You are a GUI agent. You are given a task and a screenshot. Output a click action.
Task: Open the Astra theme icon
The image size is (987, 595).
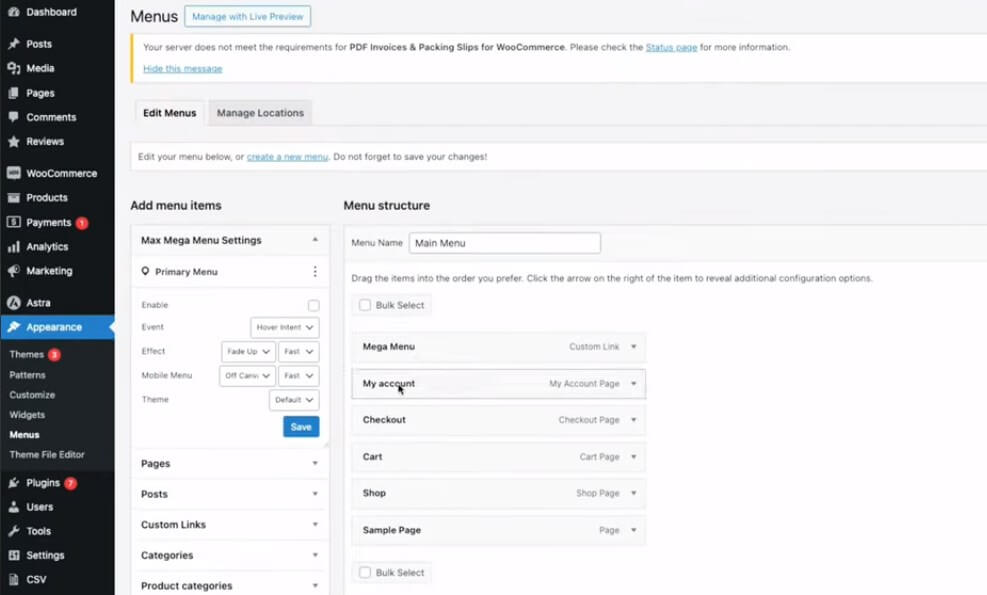13,303
